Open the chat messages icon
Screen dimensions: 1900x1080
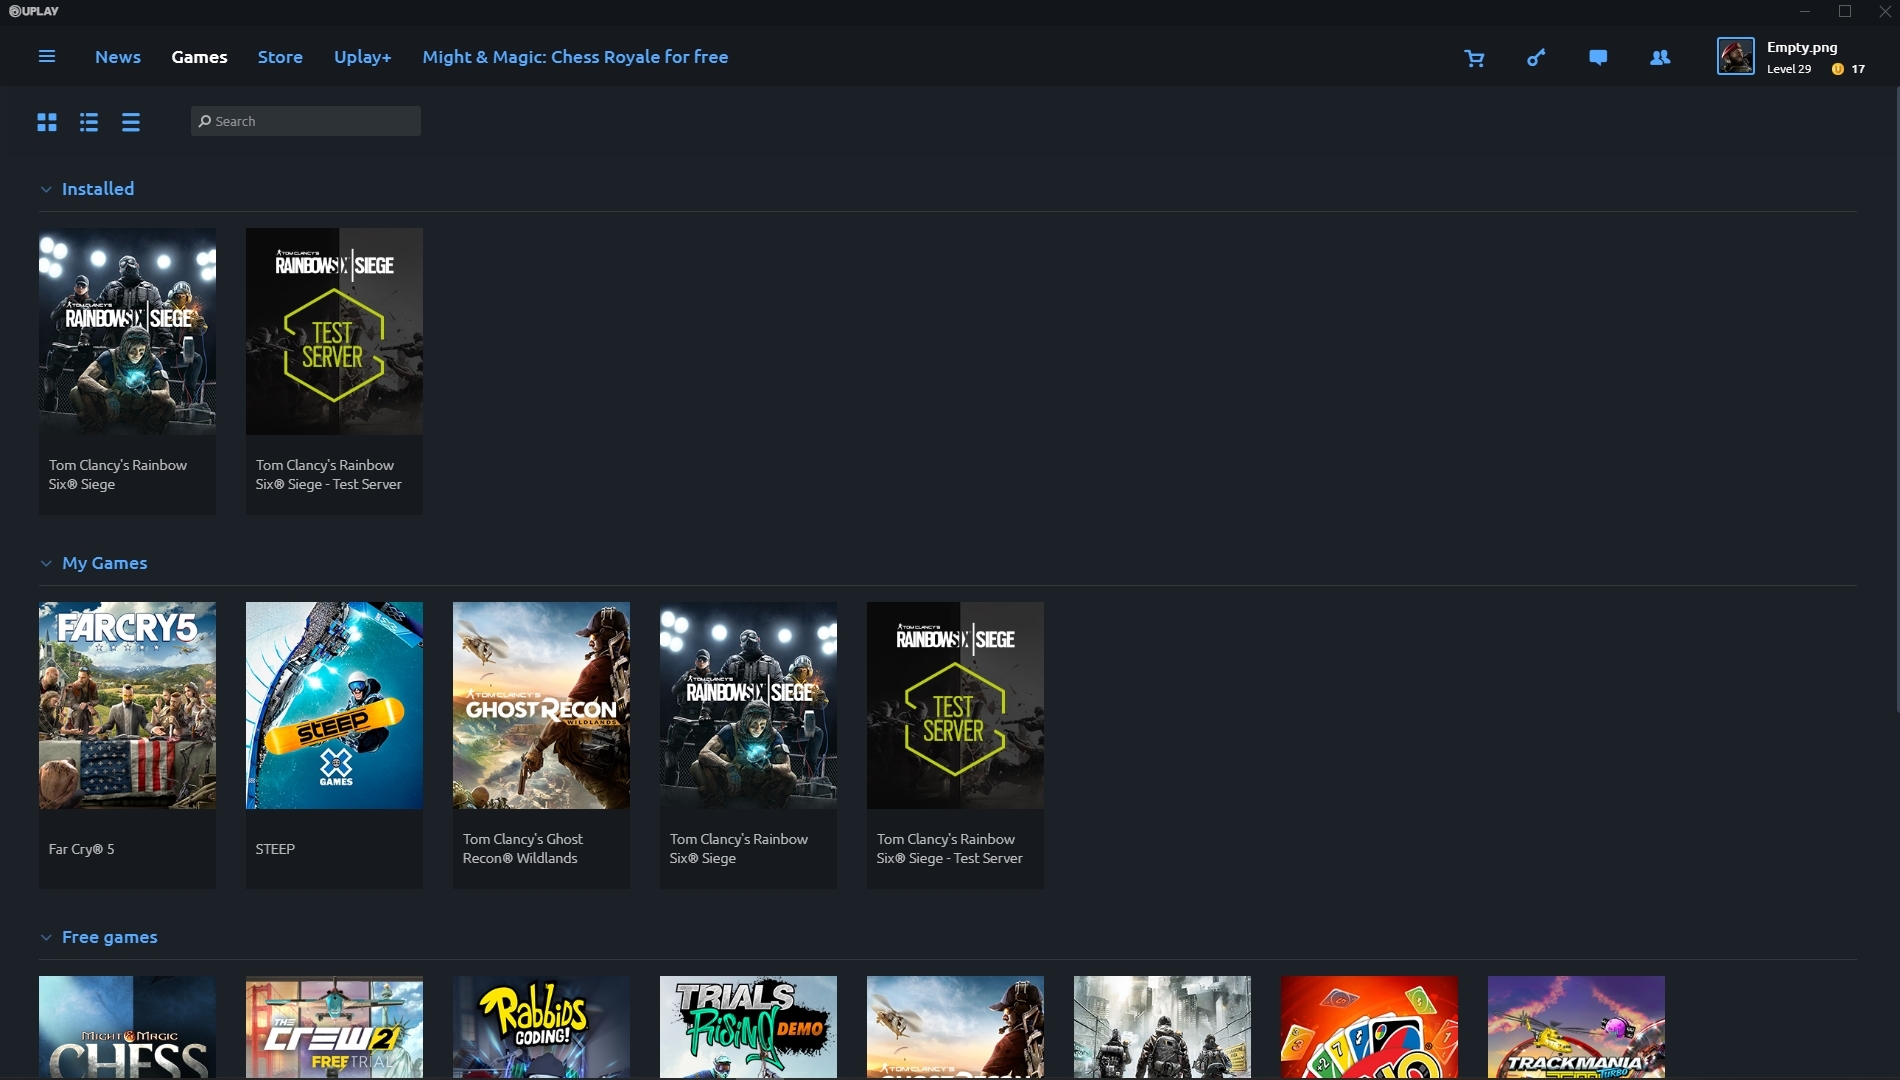1598,58
